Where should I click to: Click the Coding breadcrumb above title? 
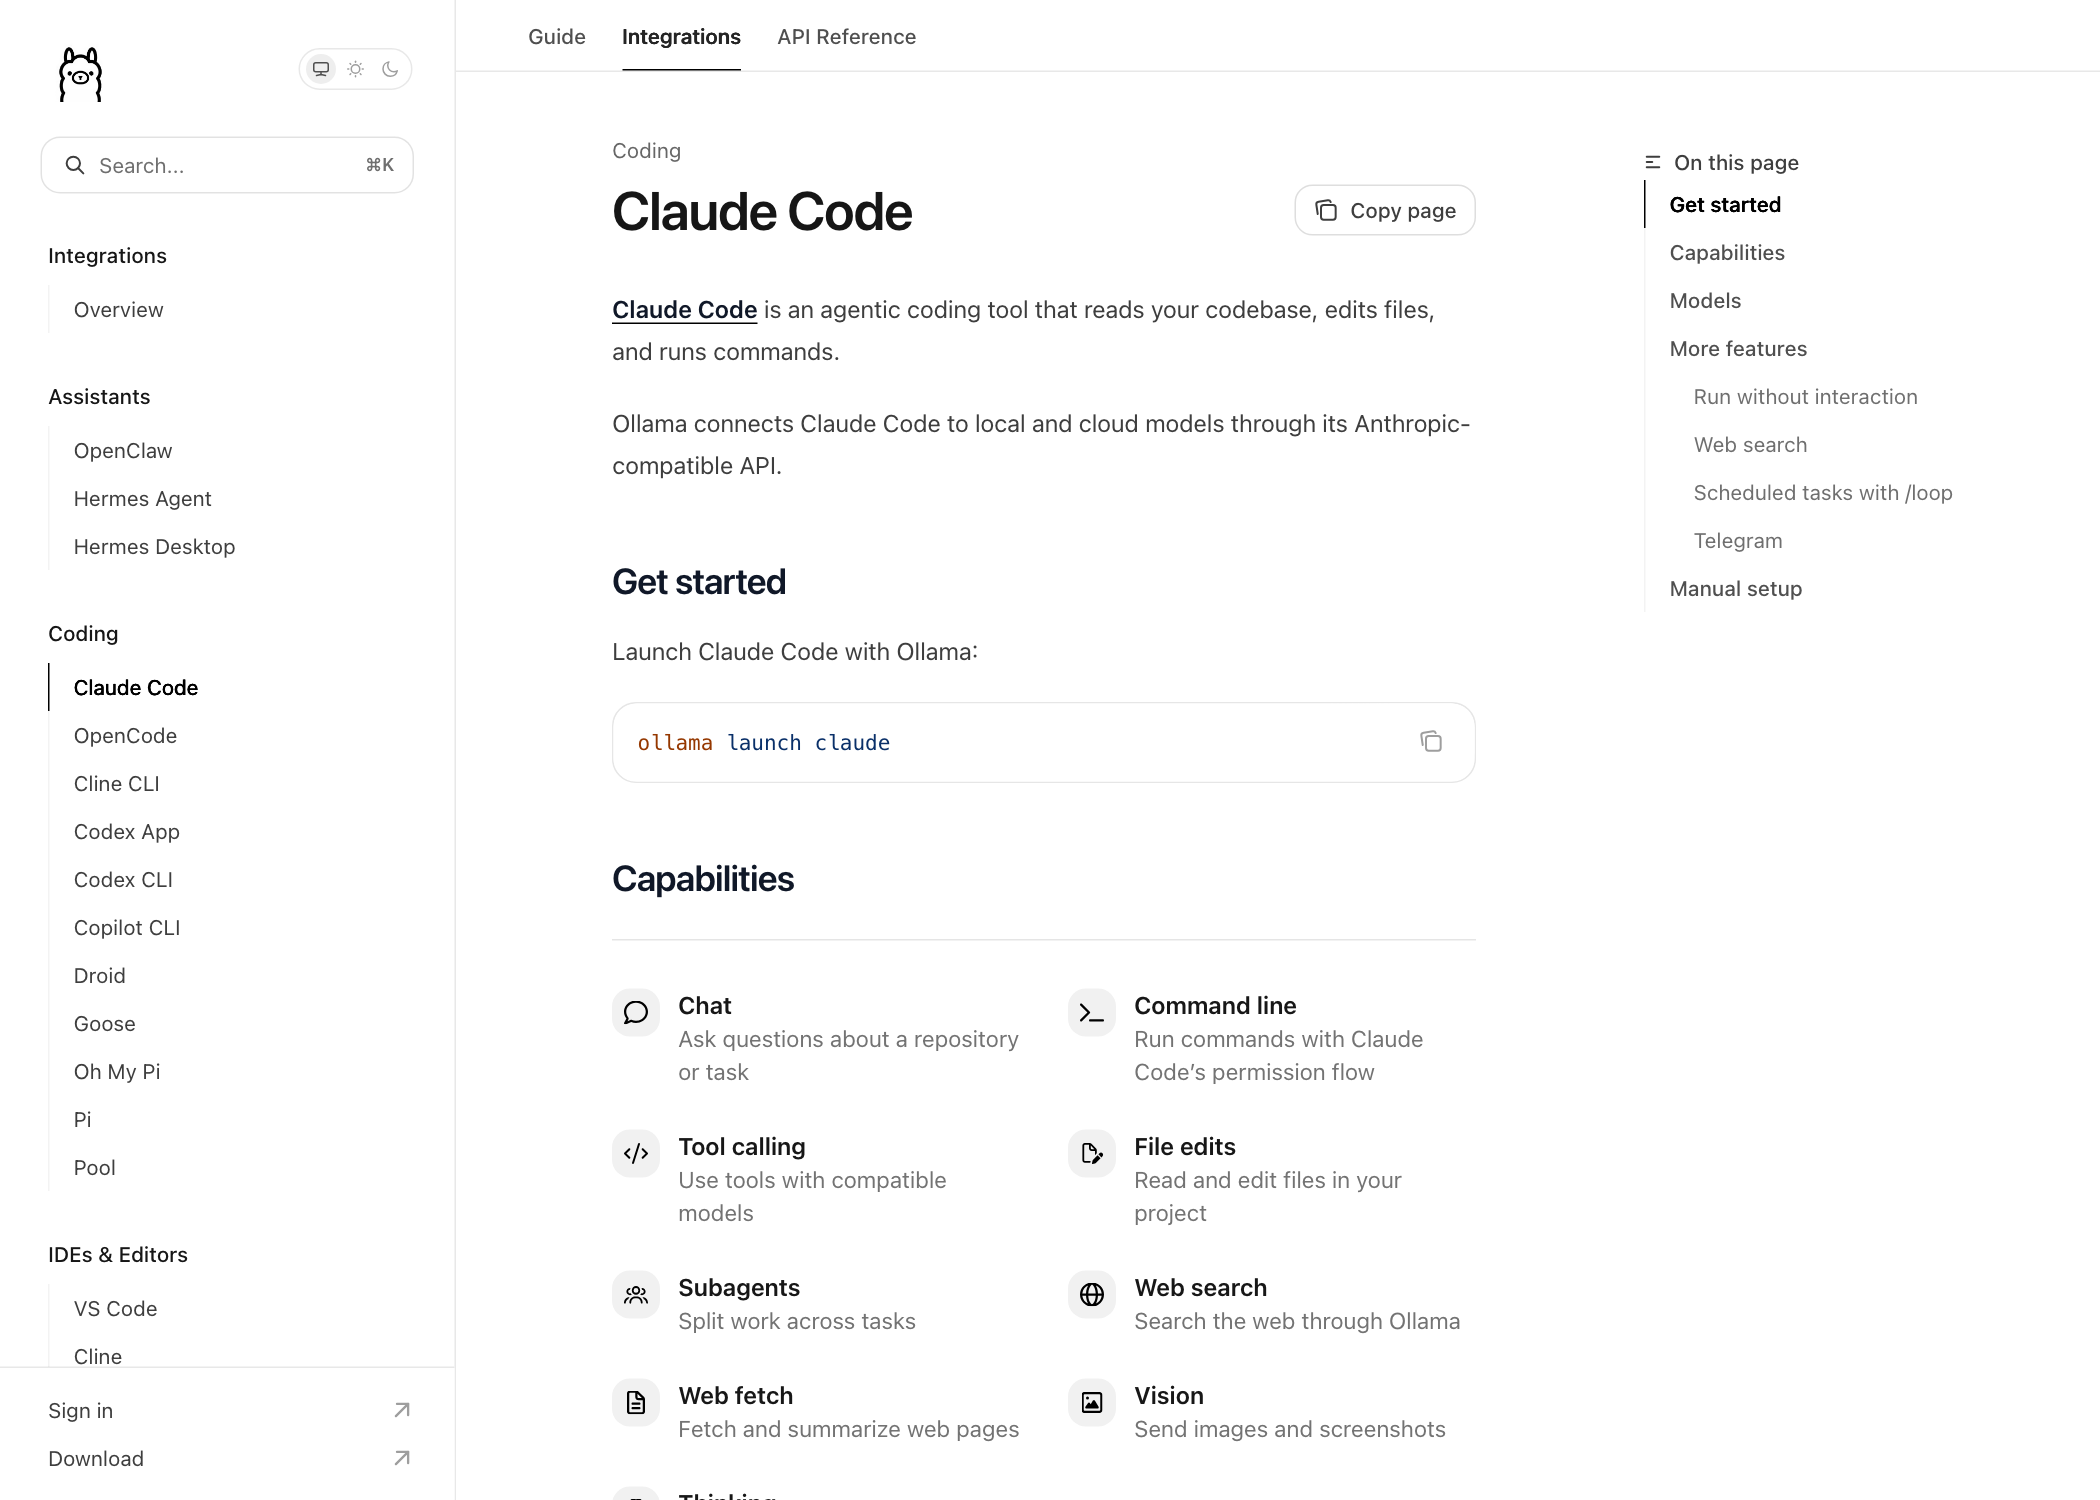(646, 151)
